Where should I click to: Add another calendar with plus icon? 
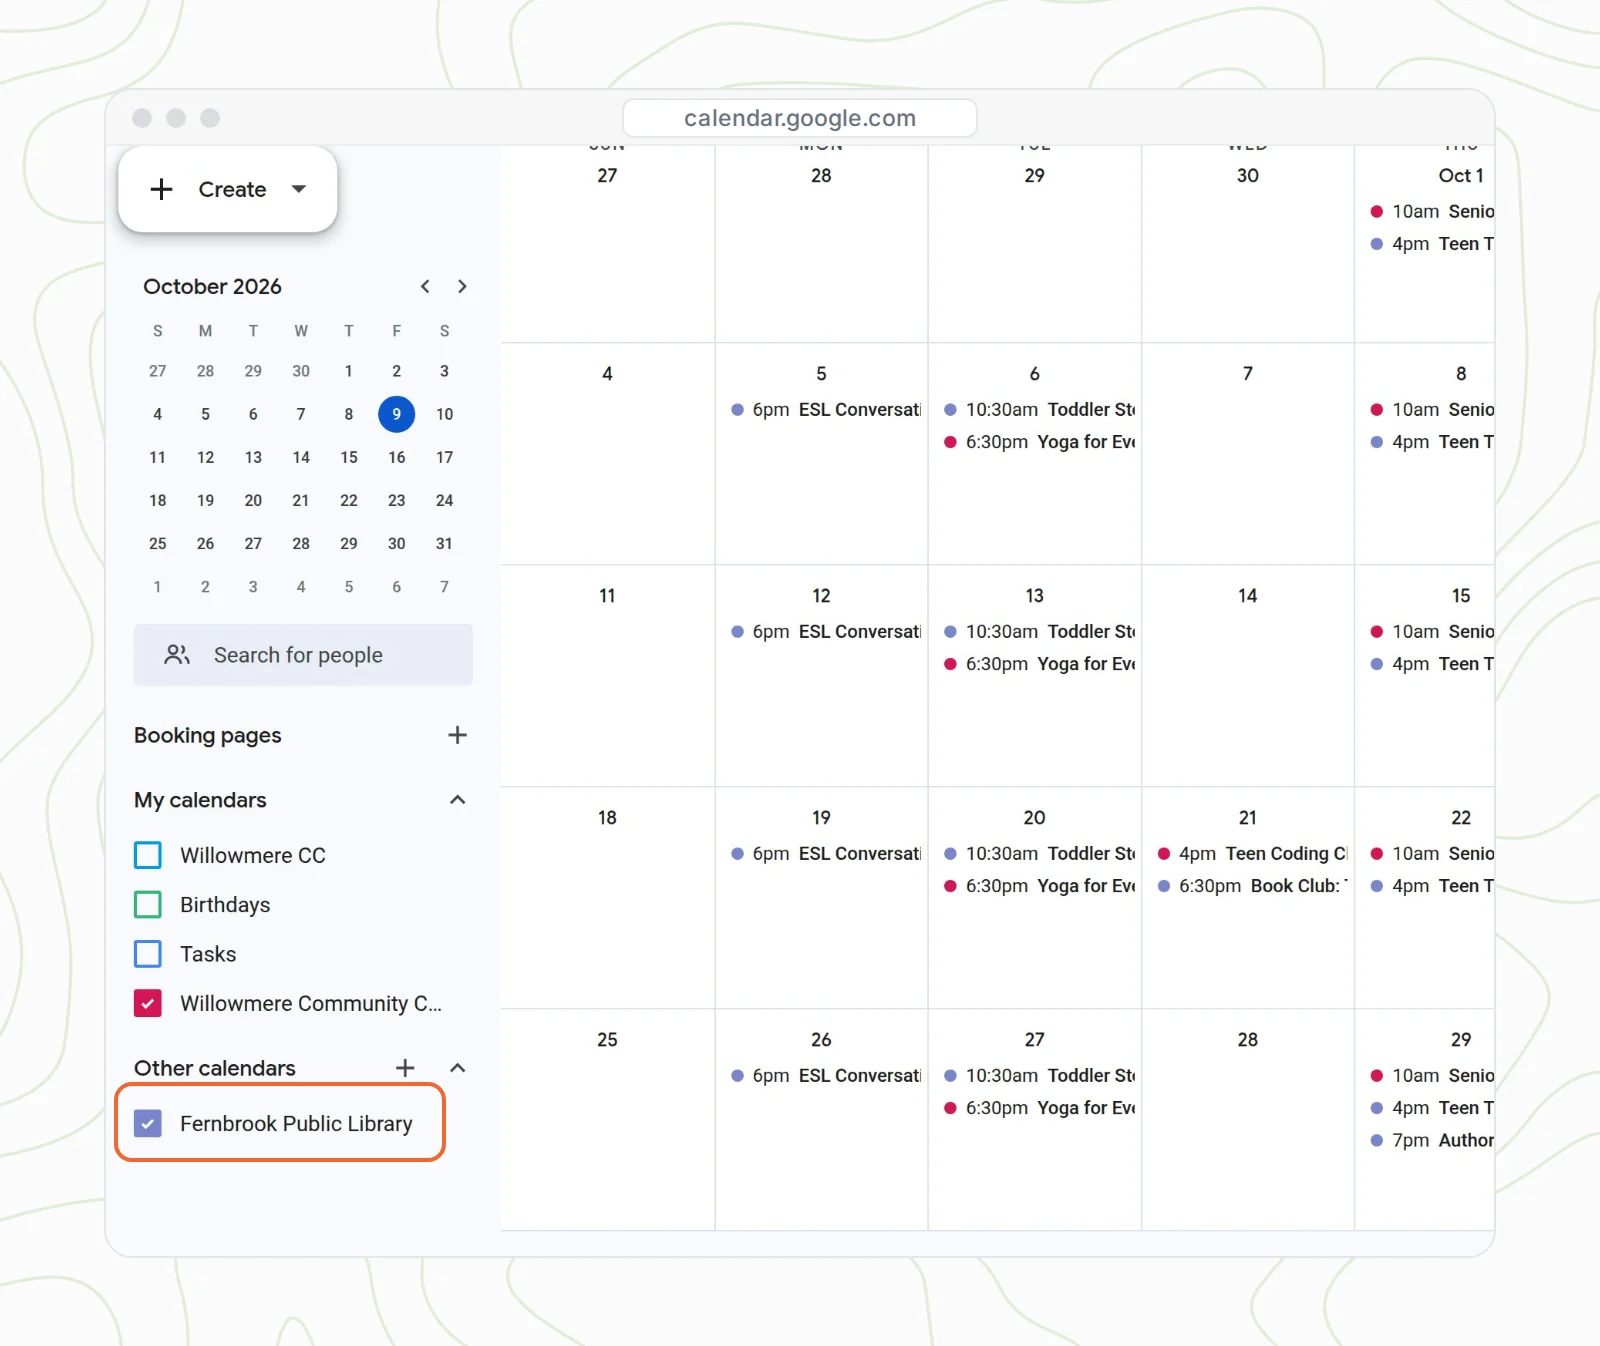click(405, 1068)
